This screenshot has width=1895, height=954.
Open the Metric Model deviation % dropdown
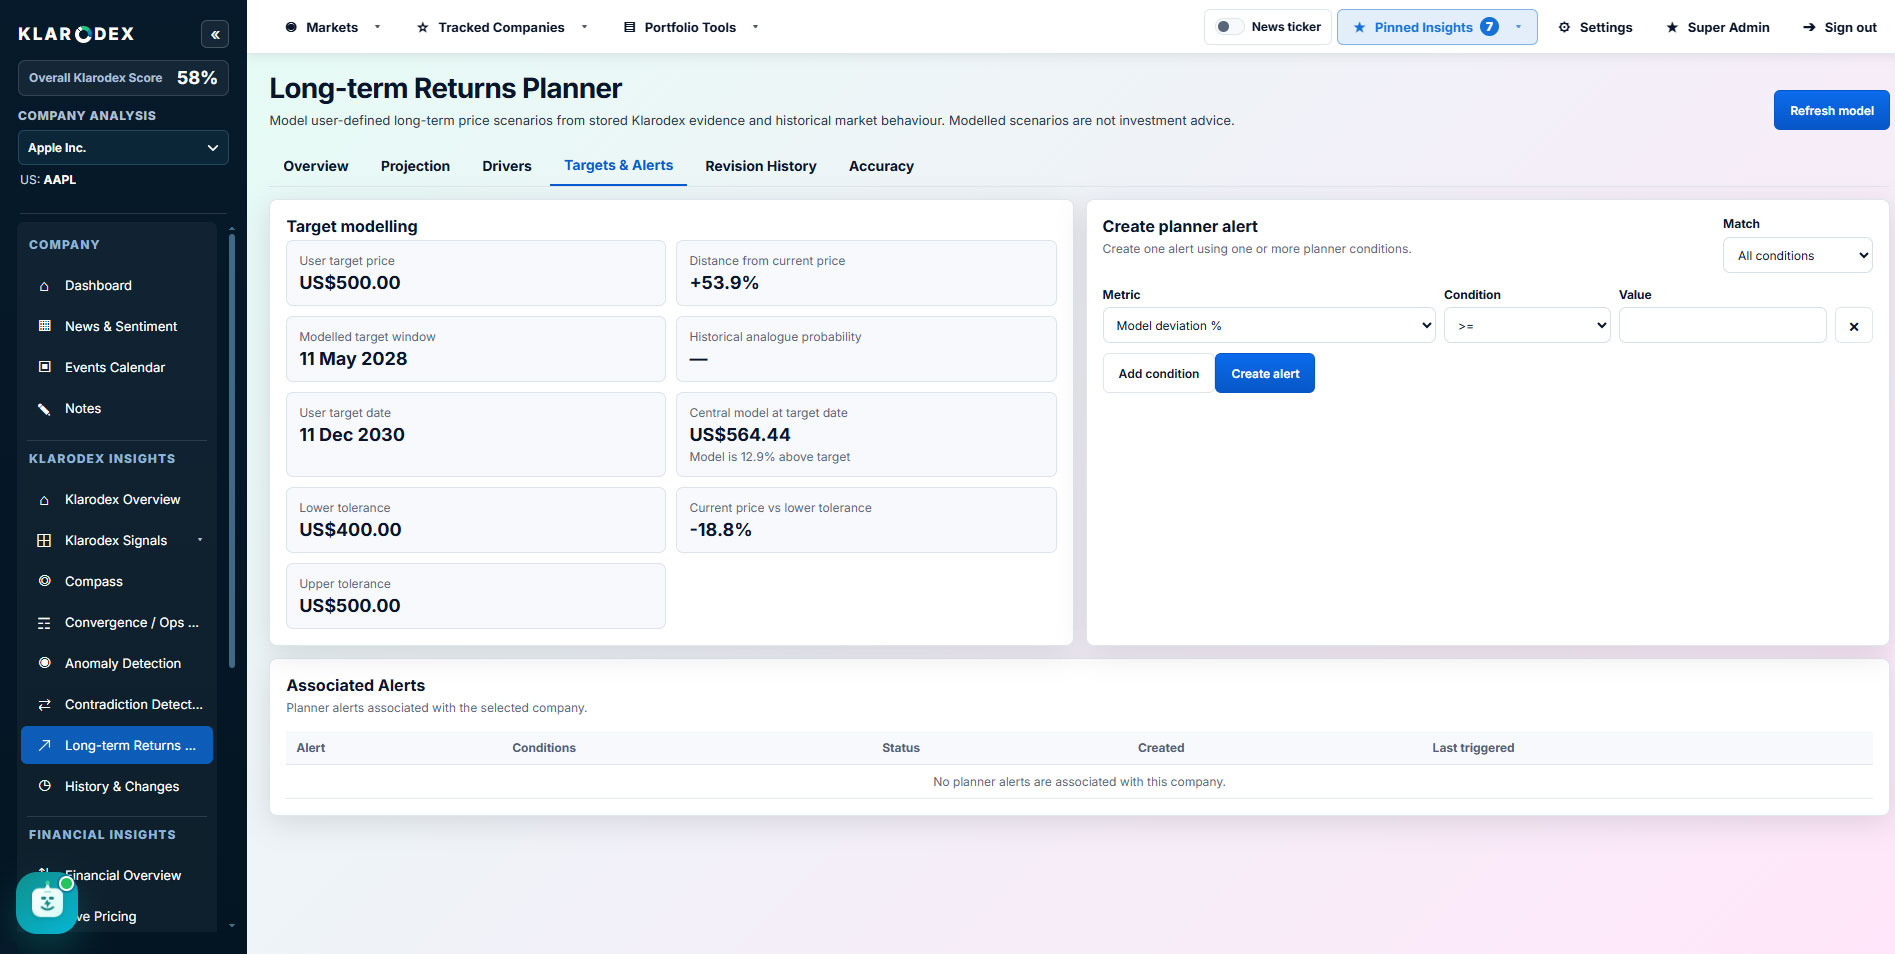(1269, 326)
